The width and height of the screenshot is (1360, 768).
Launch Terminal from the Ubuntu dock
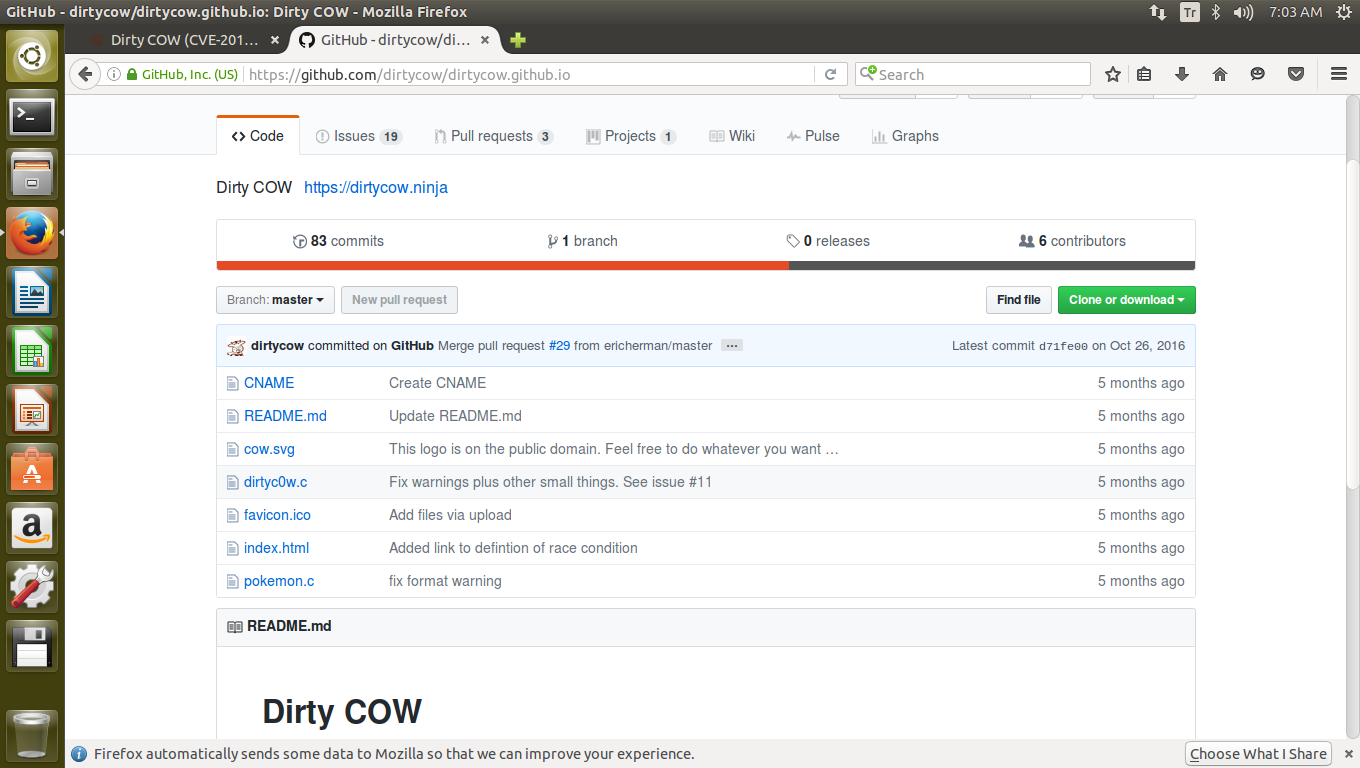pos(32,117)
